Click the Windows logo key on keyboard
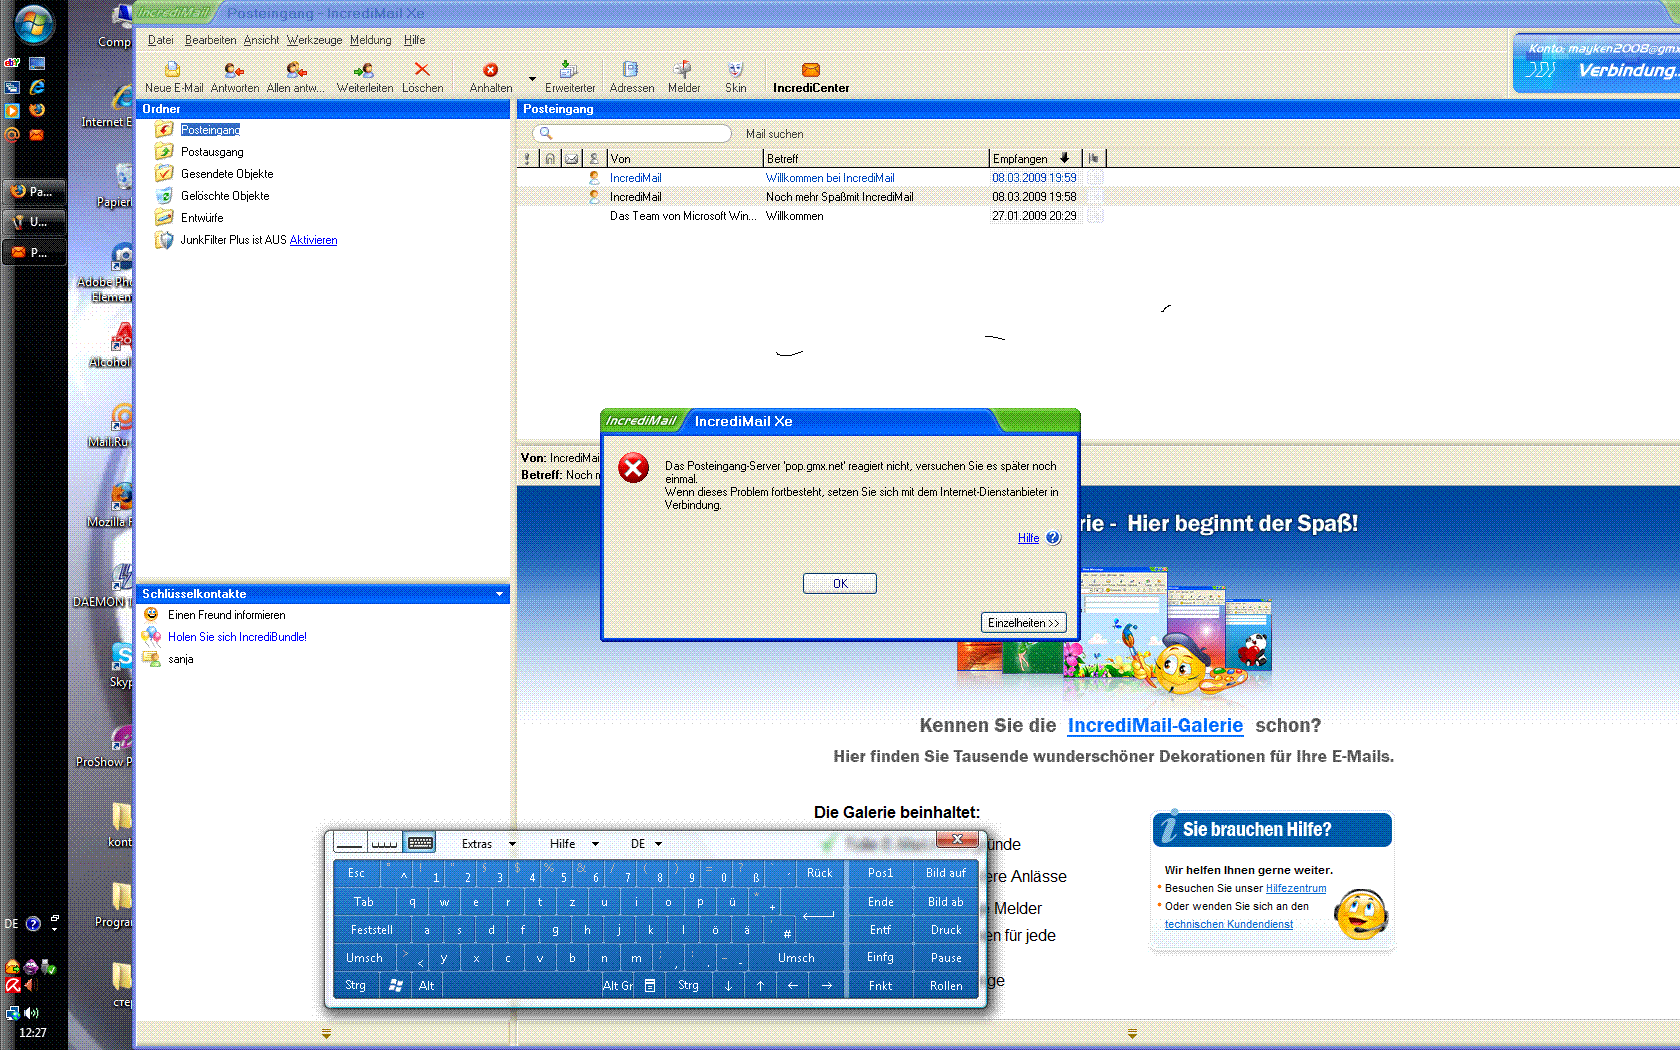1680x1050 pixels. tap(395, 986)
